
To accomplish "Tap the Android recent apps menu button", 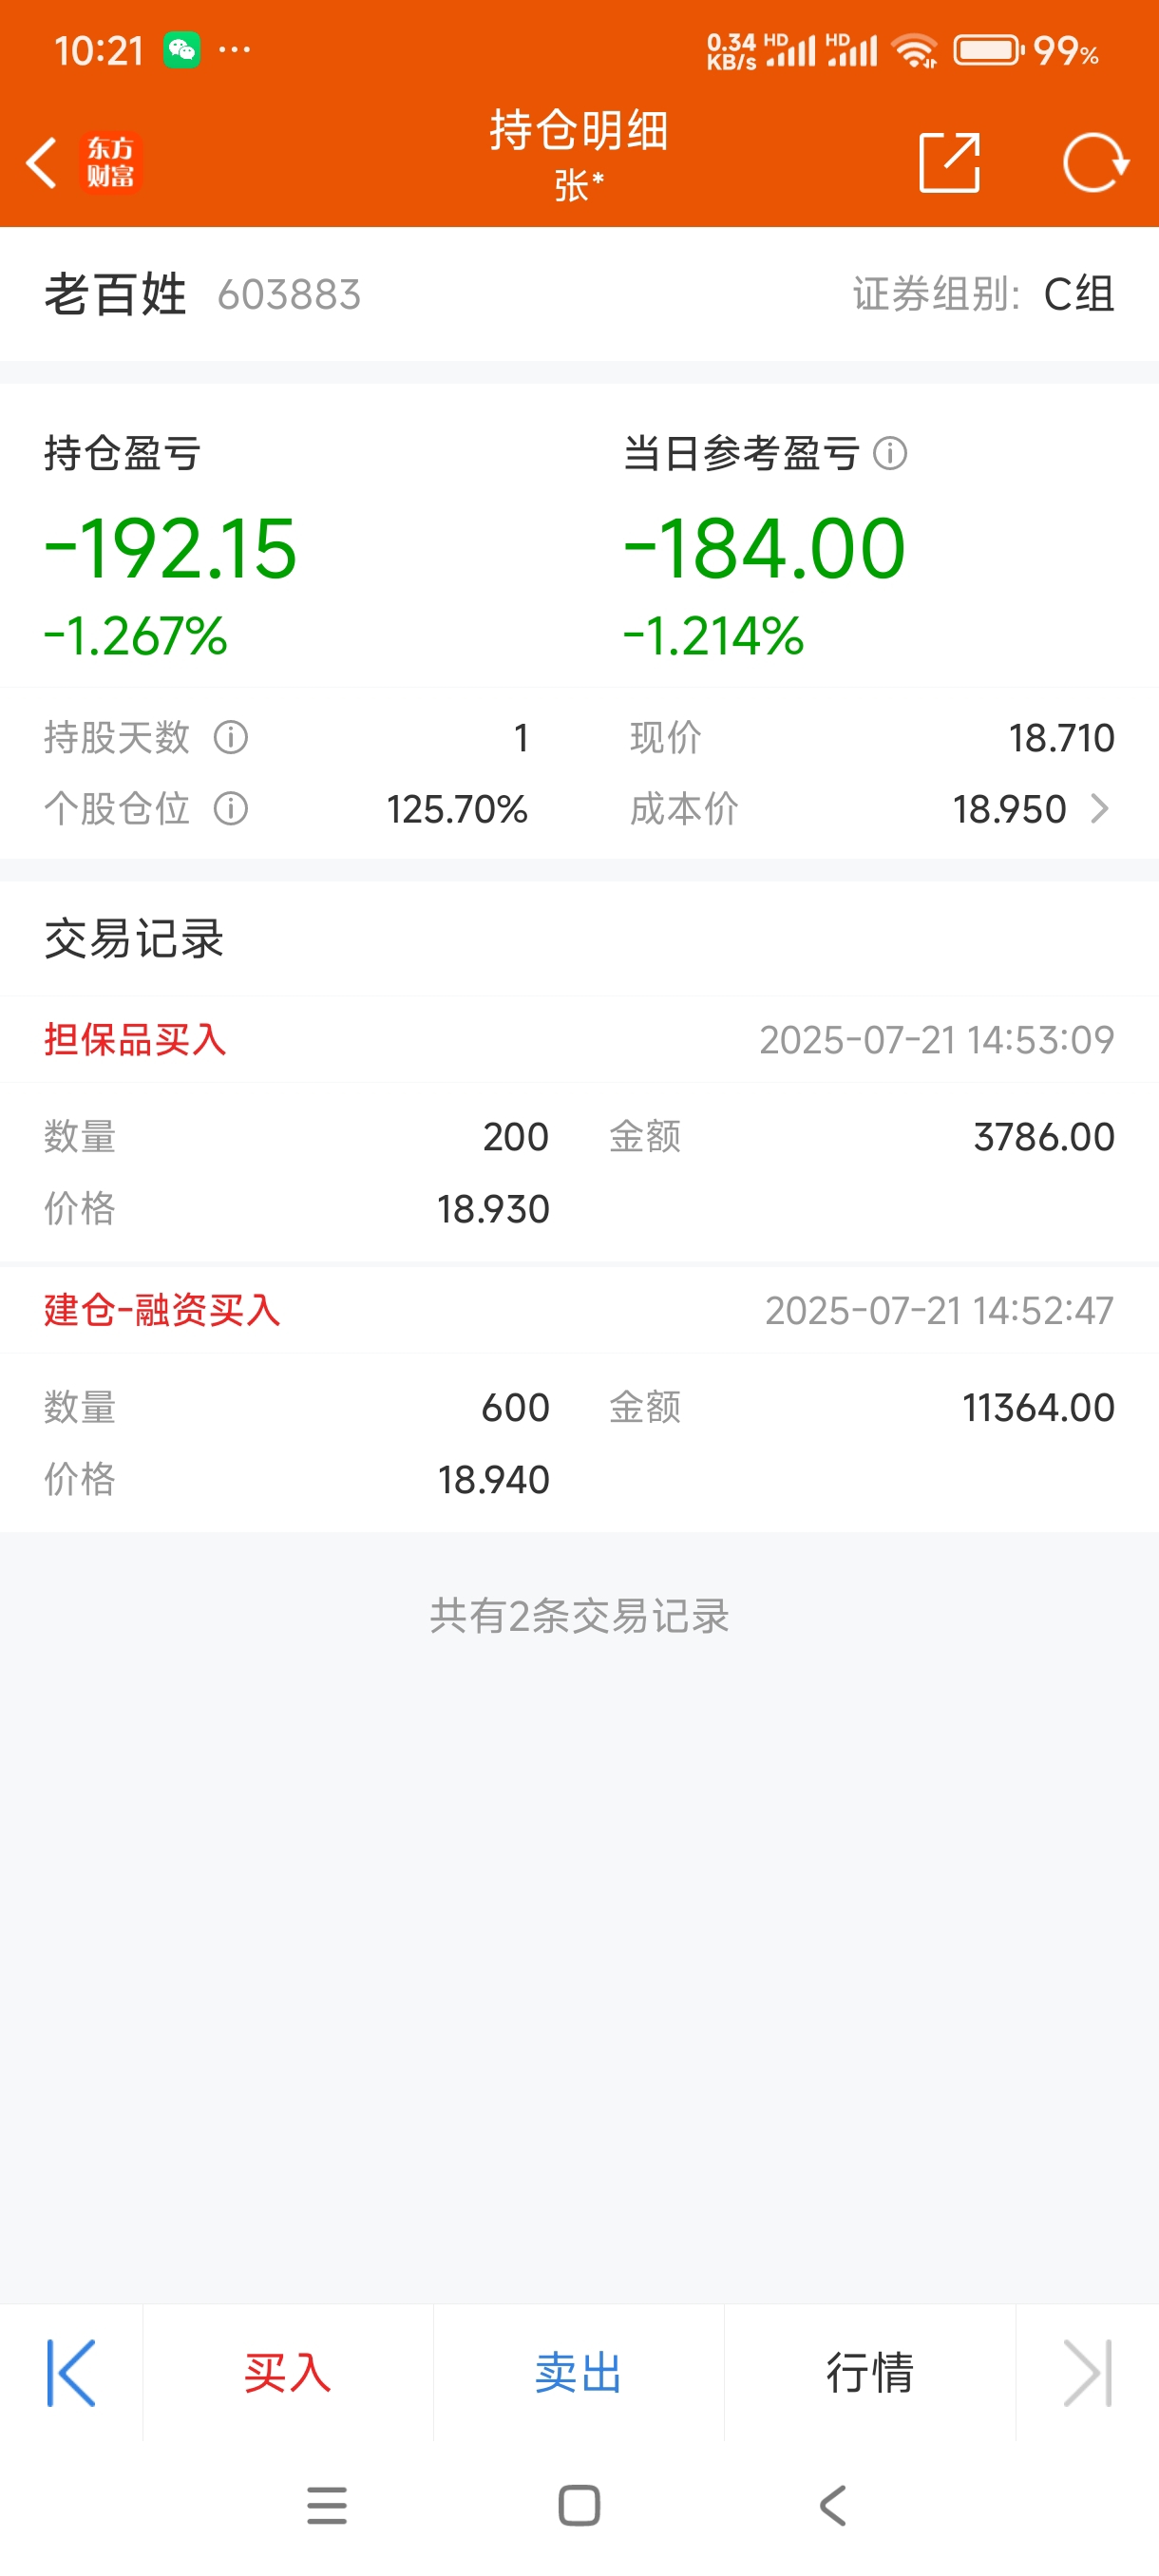I will click(x=327, y=2505).
